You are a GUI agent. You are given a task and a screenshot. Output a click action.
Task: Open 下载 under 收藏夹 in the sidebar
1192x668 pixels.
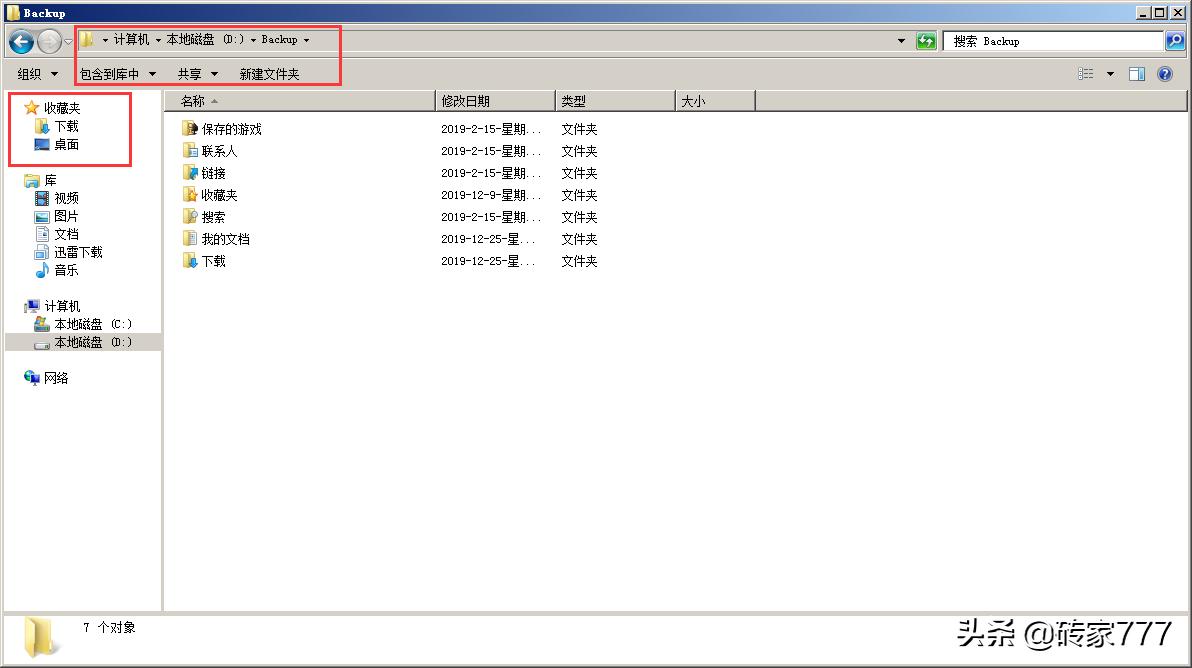coord(66,126)
